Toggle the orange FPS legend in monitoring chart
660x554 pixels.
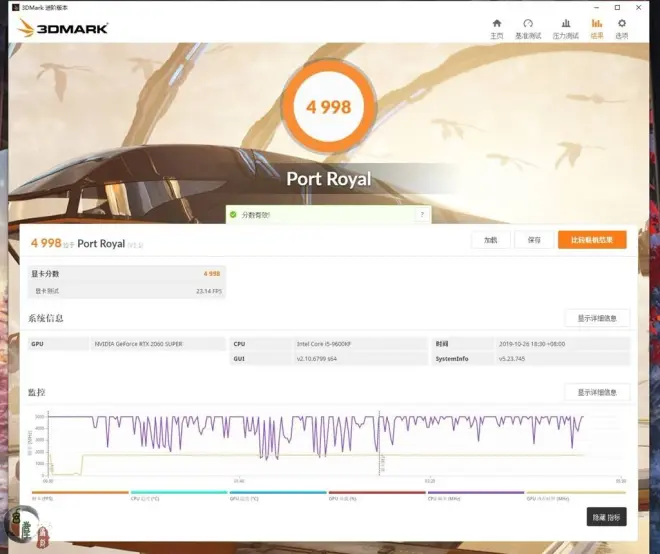pyautogui.click(x=80, y=493)
